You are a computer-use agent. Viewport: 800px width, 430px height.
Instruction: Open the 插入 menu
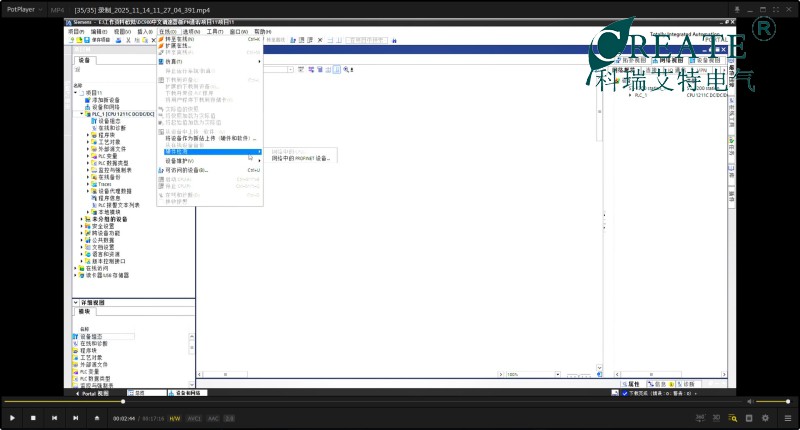[x=145, y=32]
